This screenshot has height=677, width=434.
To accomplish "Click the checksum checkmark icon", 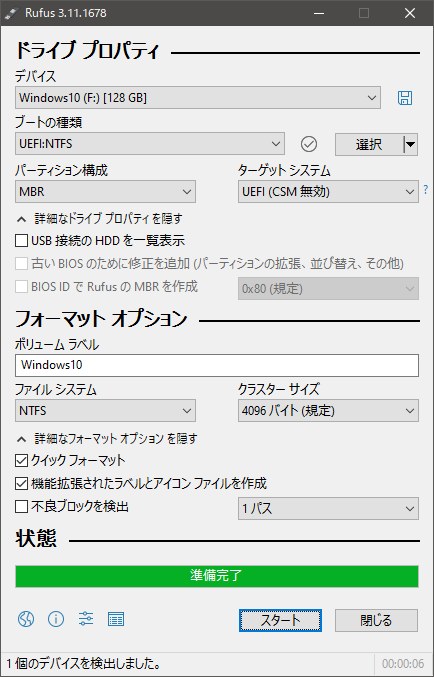I will click(x=309, y=144).
